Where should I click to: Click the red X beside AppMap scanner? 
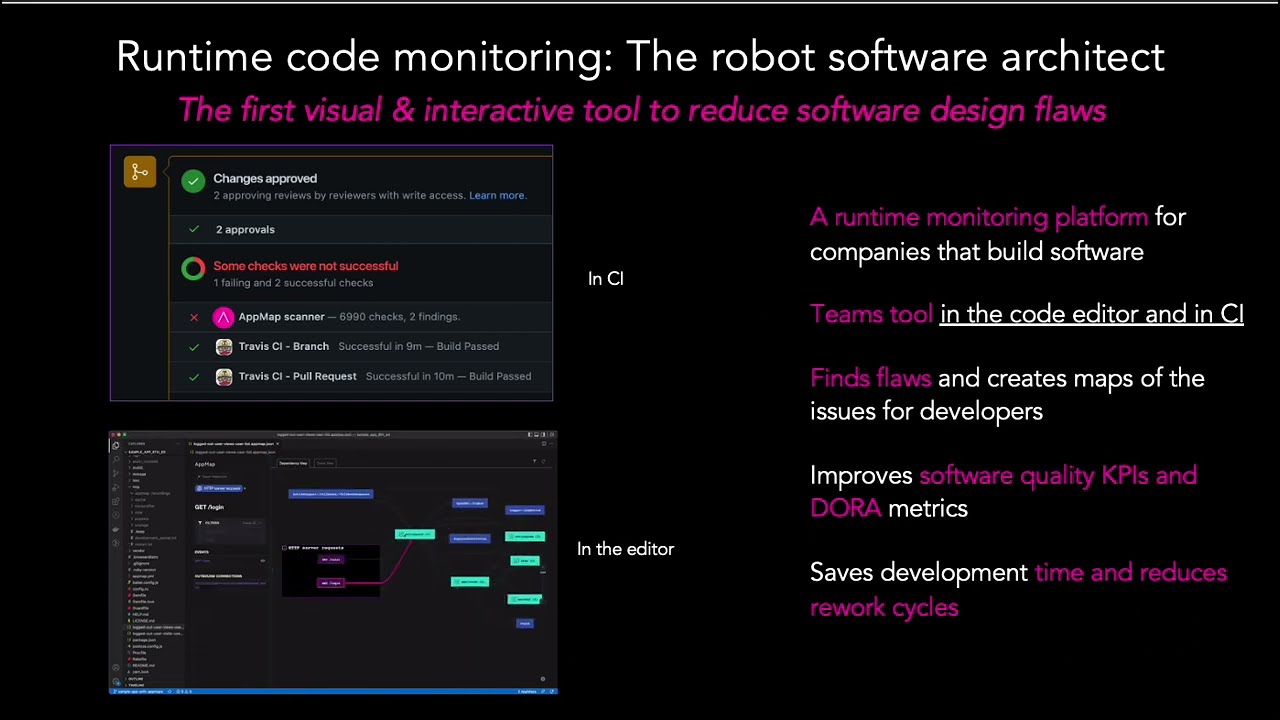194,317
